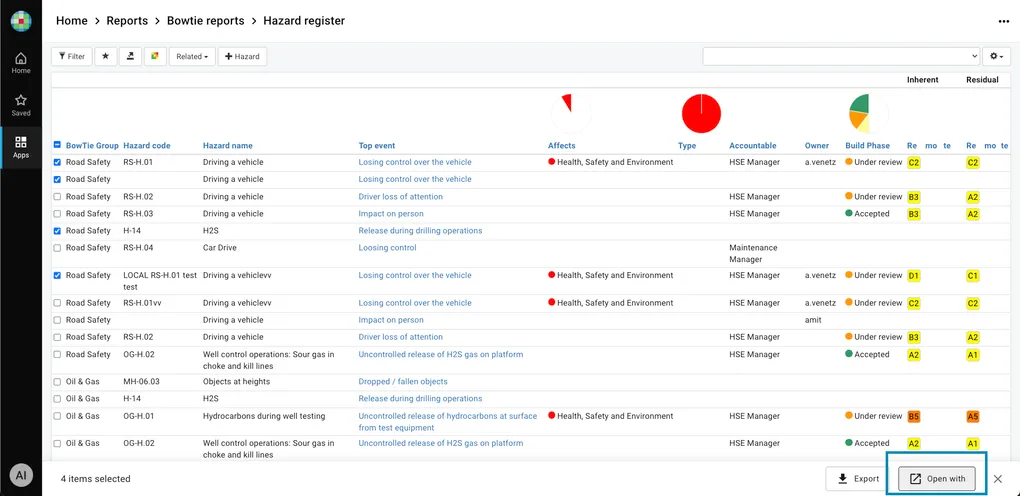Click the Maintenance Manager accountable cell
This screenshot has height=496, width=1020.
click(753, 254)
